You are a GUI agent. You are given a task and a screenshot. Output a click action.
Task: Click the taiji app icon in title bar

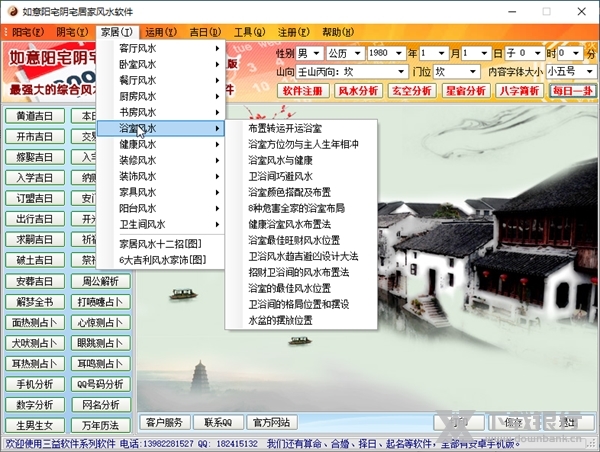pos(13,11)
